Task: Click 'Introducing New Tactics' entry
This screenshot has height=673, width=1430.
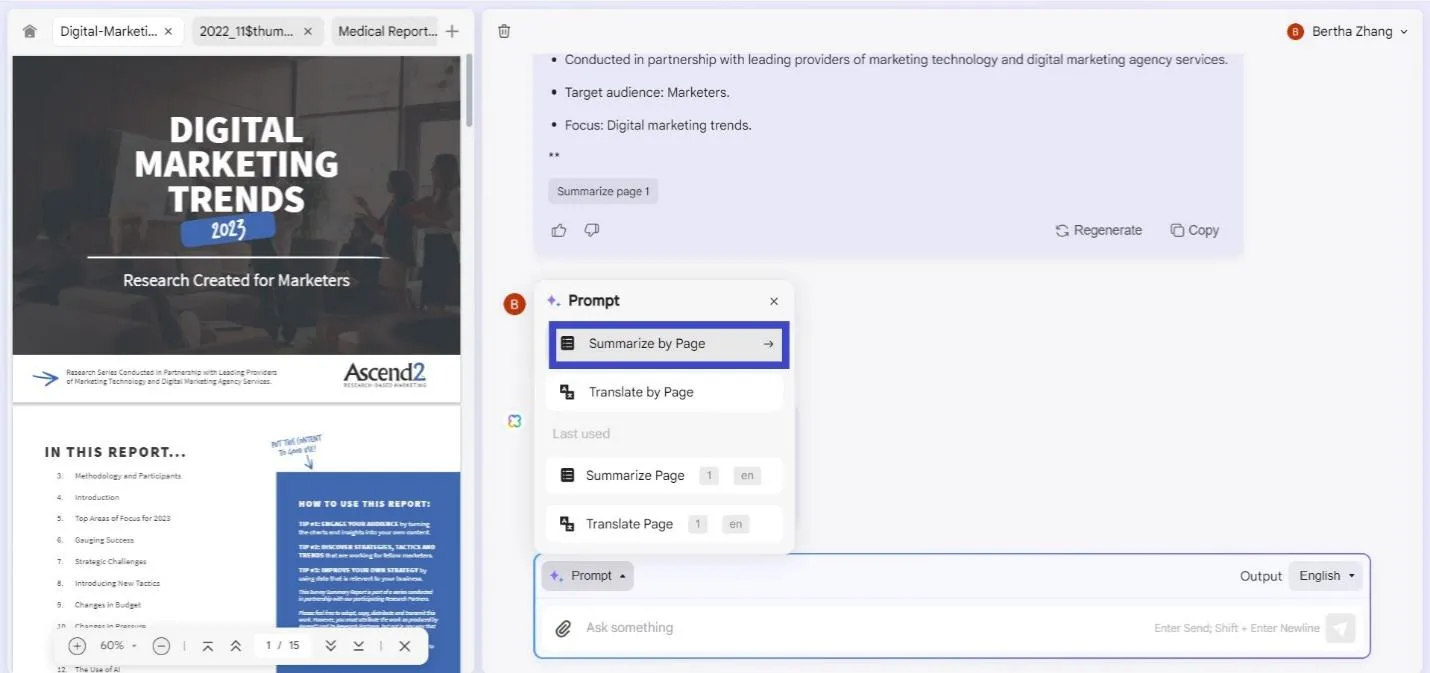Action: click(x=116, y=583)
